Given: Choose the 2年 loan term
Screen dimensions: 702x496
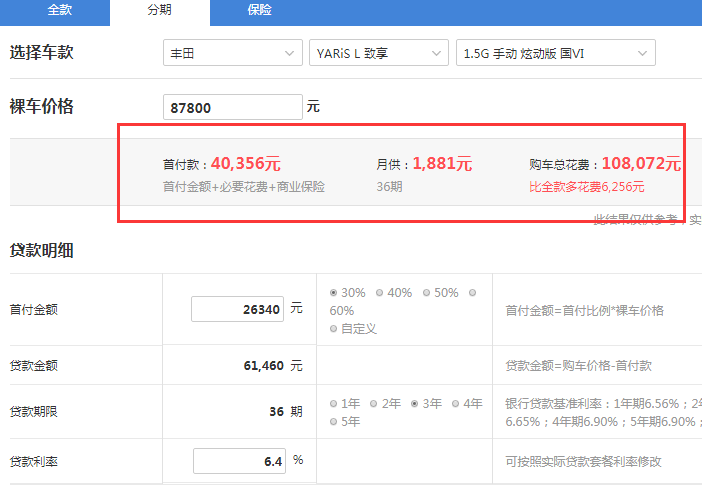Looking at the screenshot, I should point(373,404).
